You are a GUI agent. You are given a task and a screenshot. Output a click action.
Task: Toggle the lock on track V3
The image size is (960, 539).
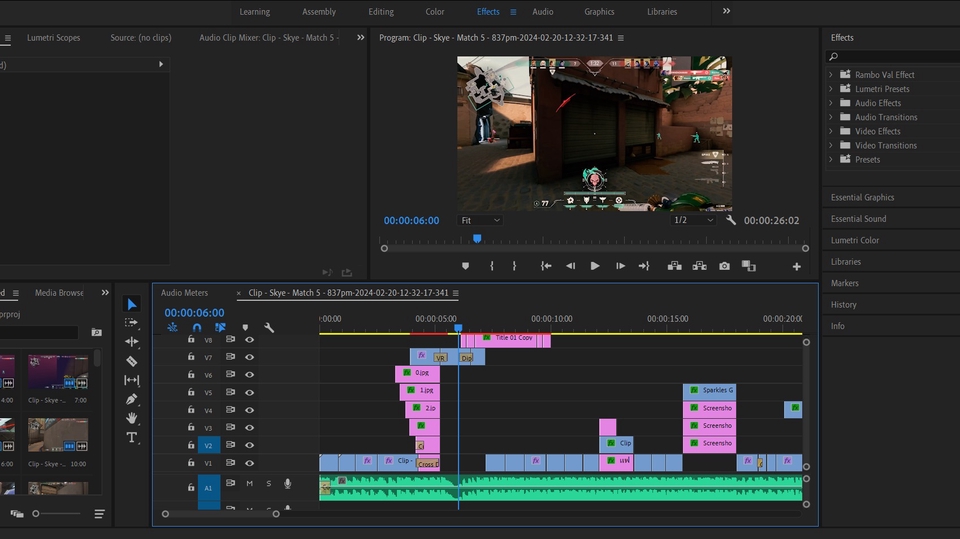click(191, 427)
